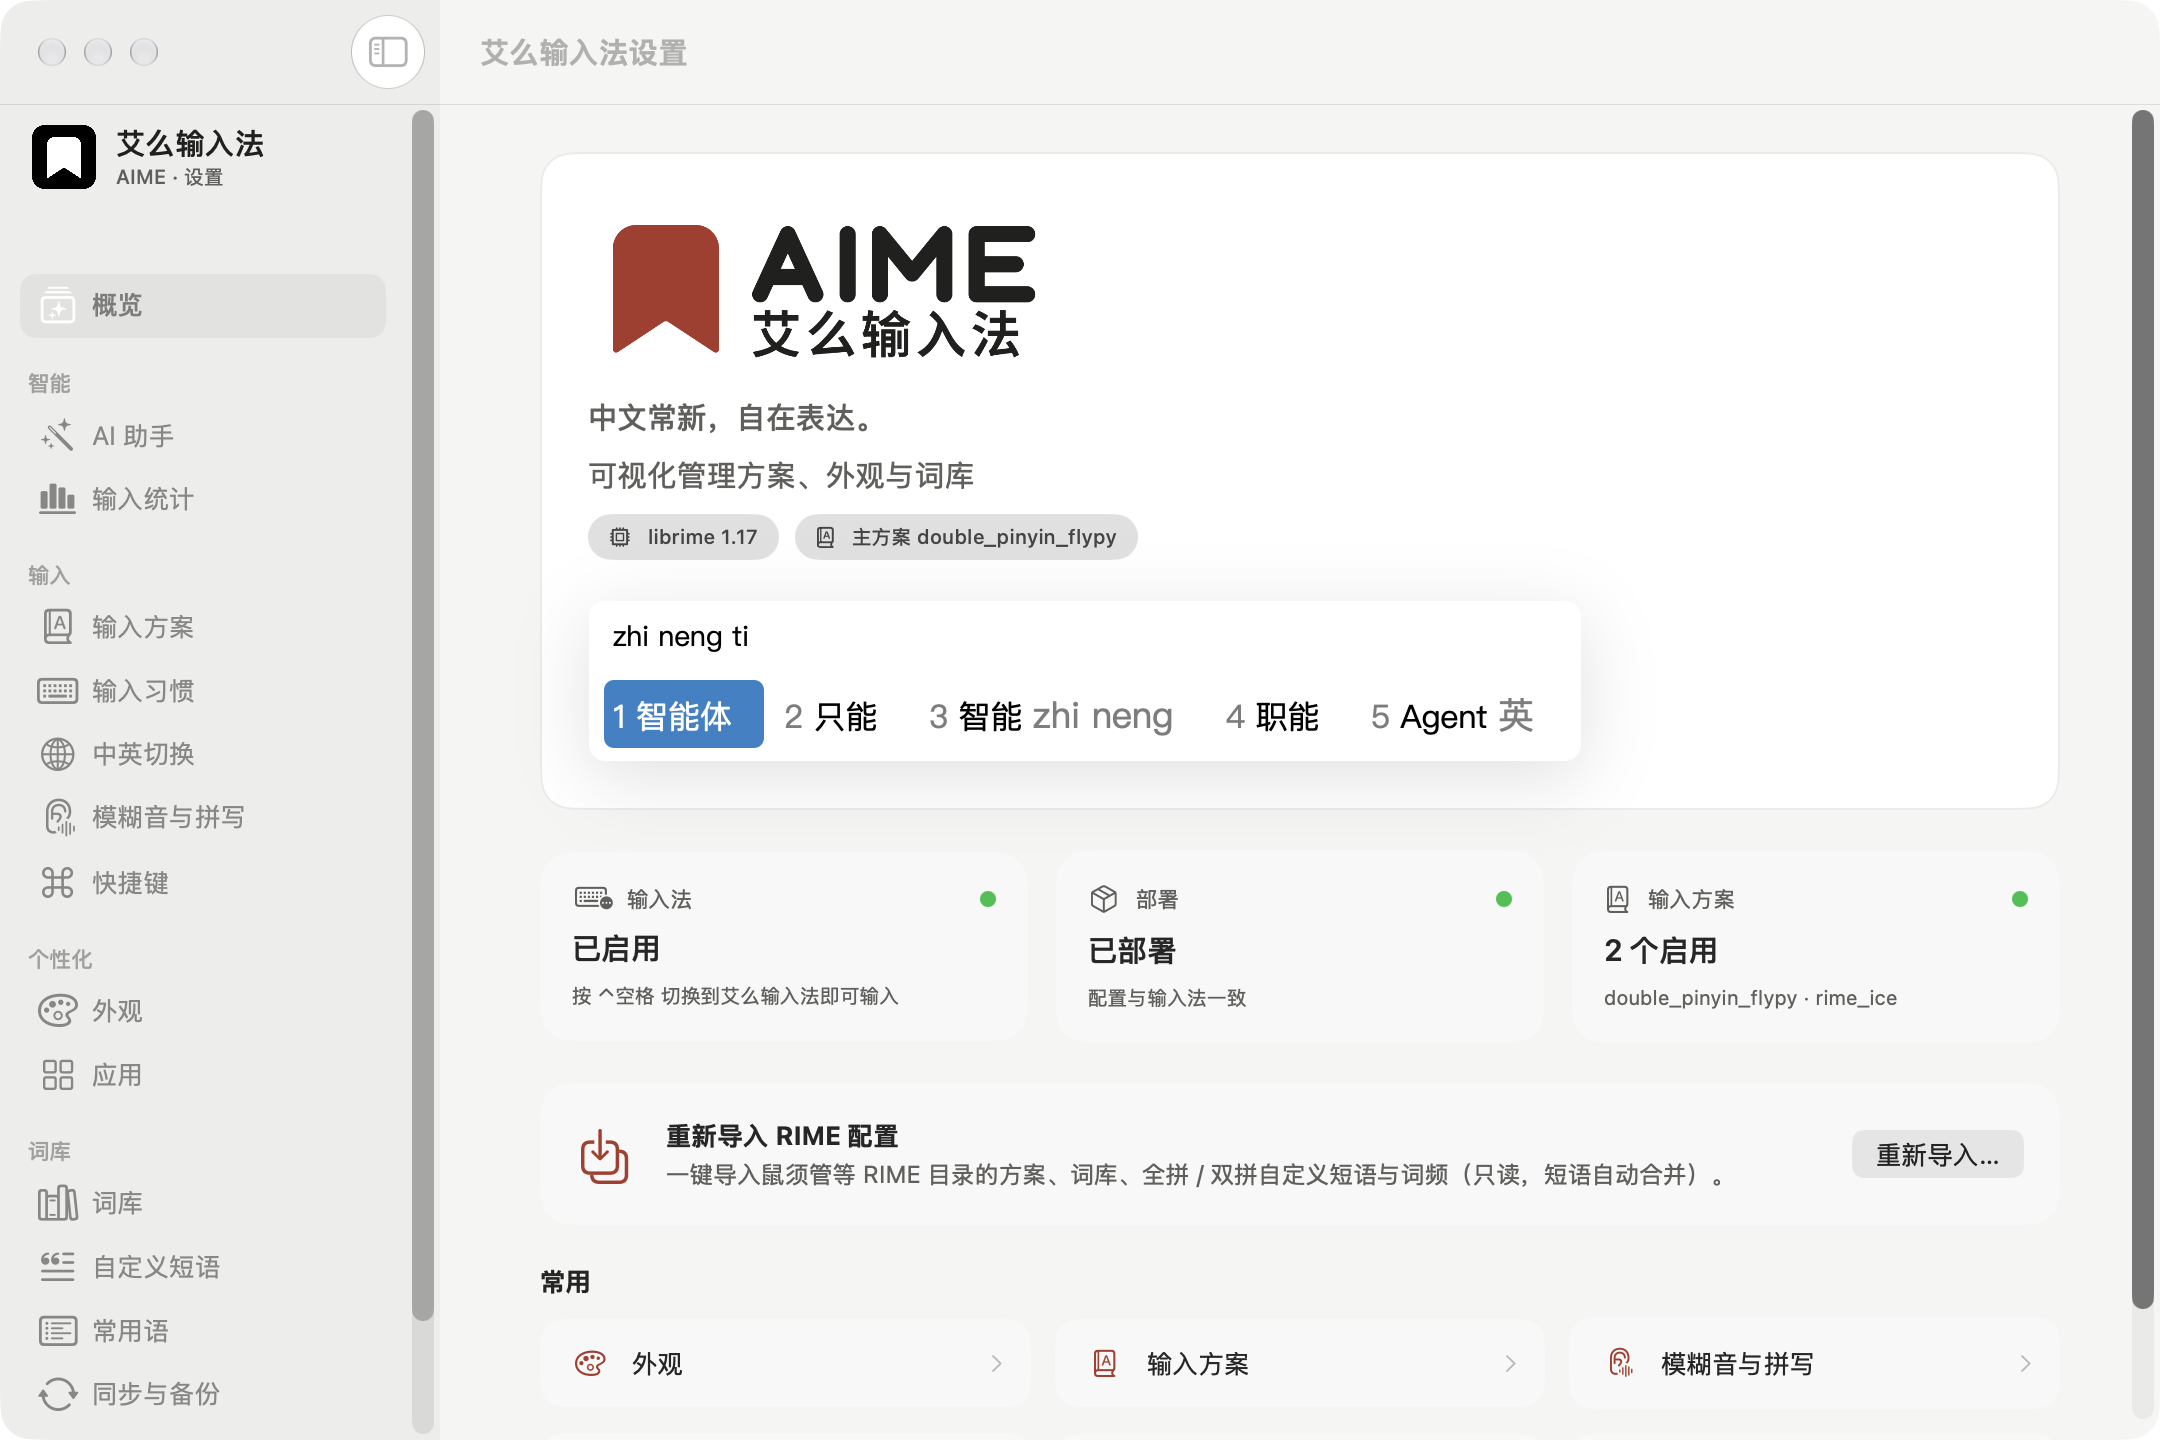This screenshot has height=1440, width=2160.
Task: Select the 中英切换 globe icon
Action: point(57,754)
